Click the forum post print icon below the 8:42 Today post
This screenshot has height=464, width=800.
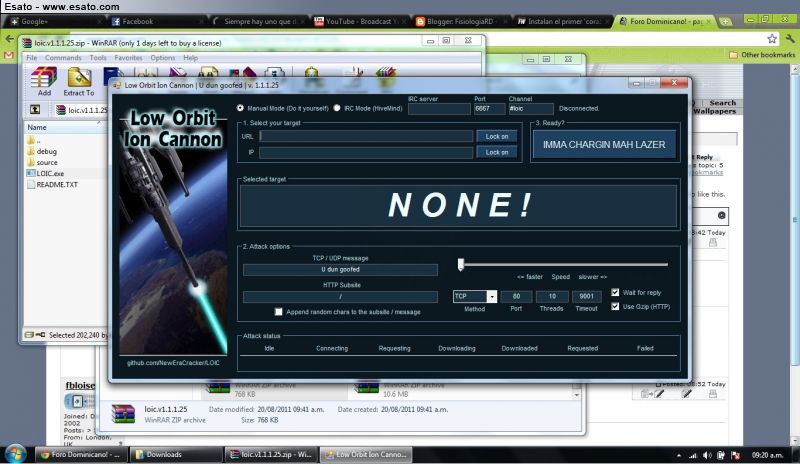click(713, 243)
